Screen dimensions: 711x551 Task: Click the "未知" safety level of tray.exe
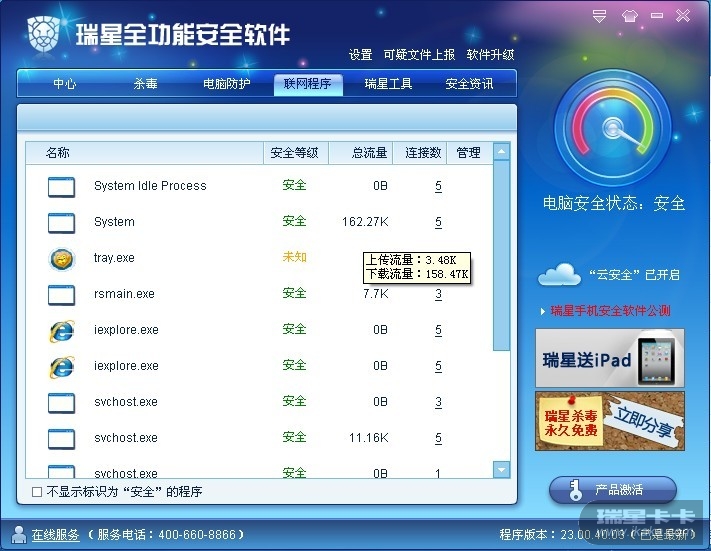point(294,257)
